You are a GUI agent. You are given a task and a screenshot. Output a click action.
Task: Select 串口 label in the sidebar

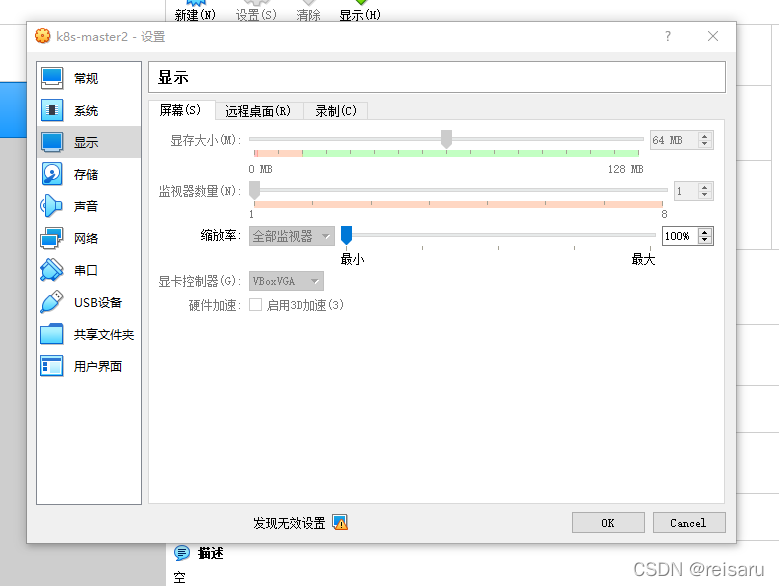pyautogui.click(x=86, y=270)
